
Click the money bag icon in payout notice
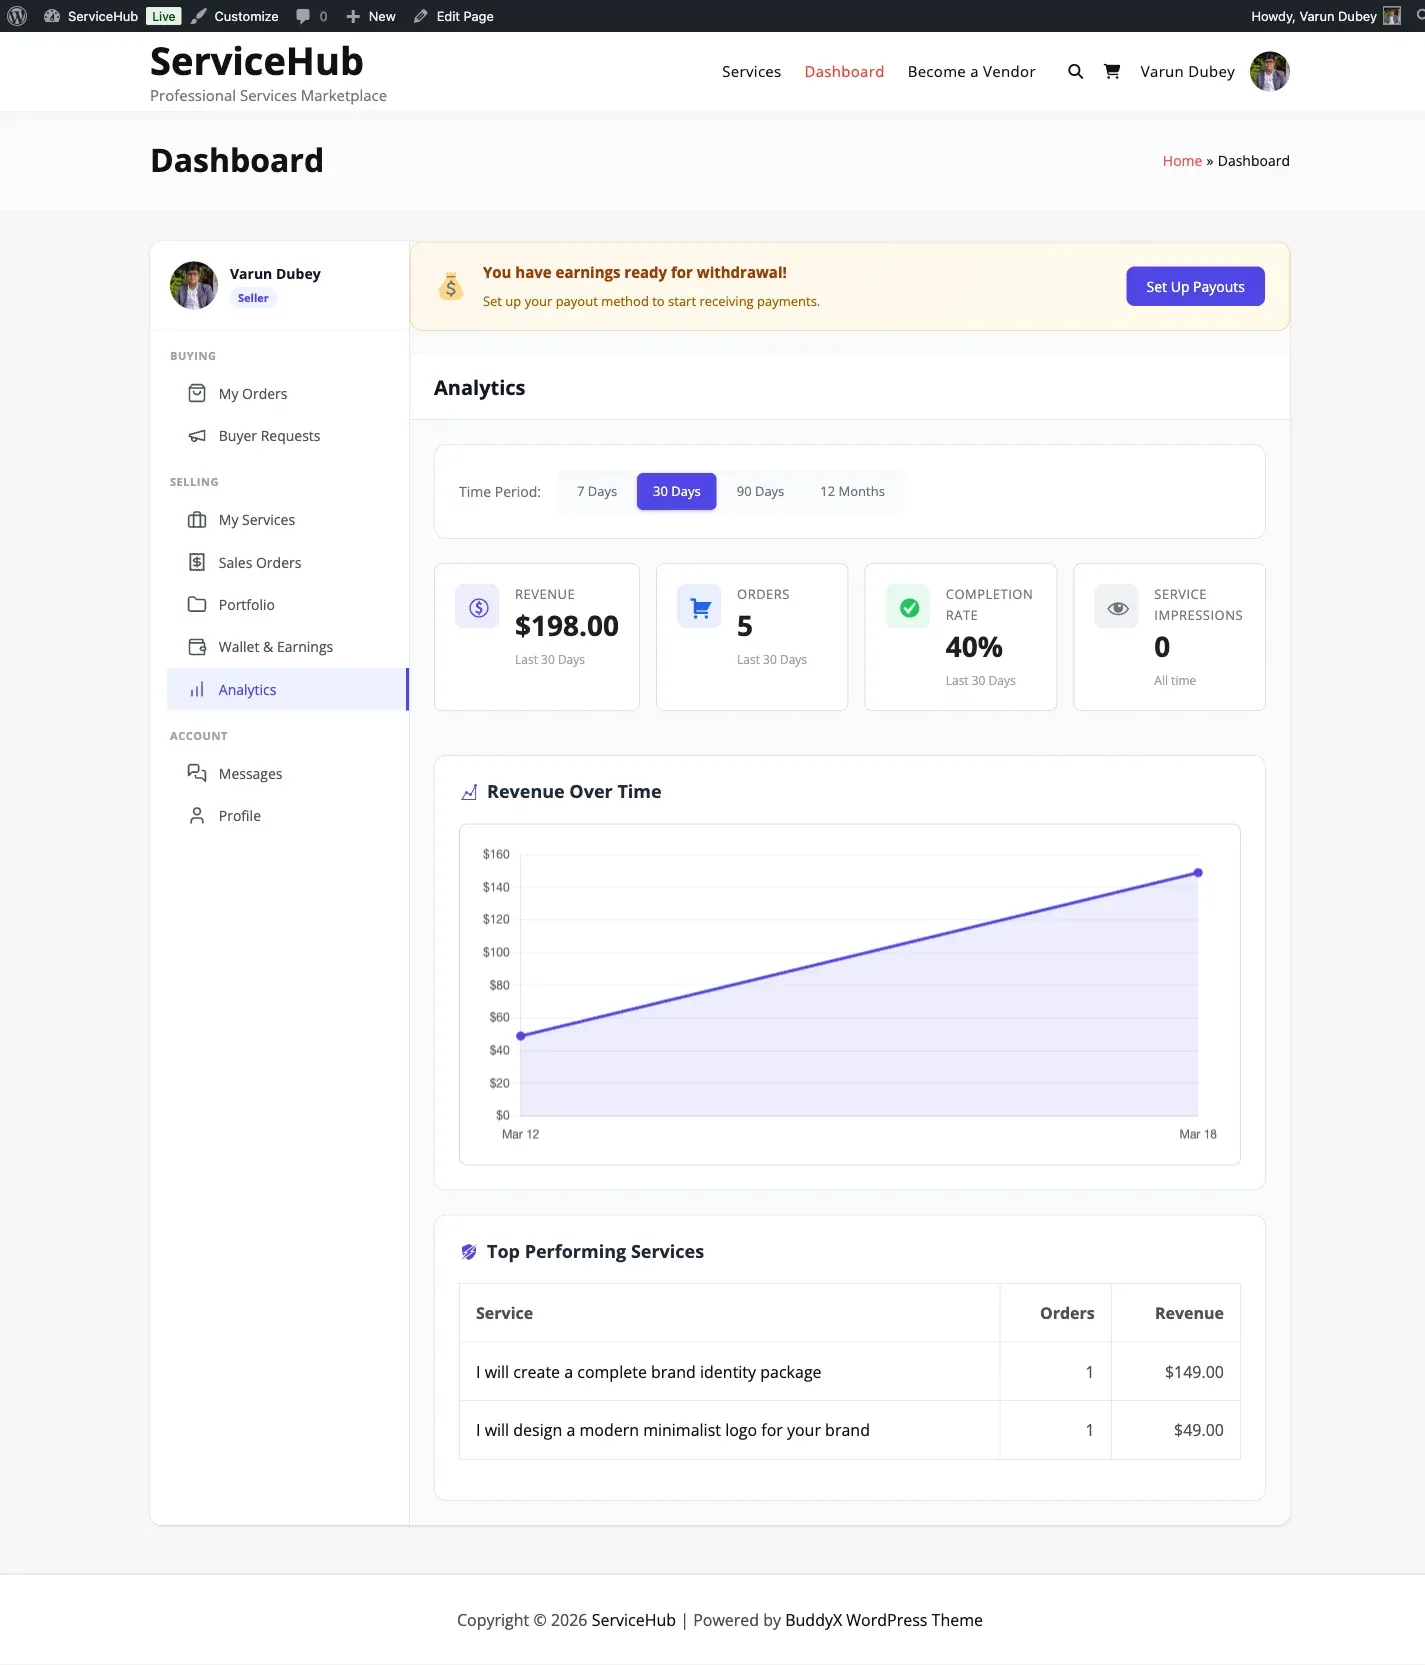point(451,287)
